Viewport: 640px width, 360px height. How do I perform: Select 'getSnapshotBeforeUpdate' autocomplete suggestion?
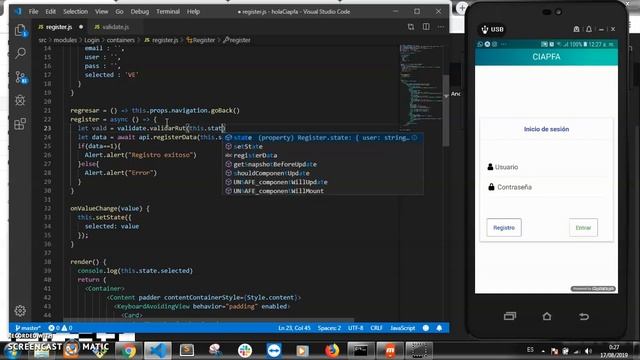322,164
